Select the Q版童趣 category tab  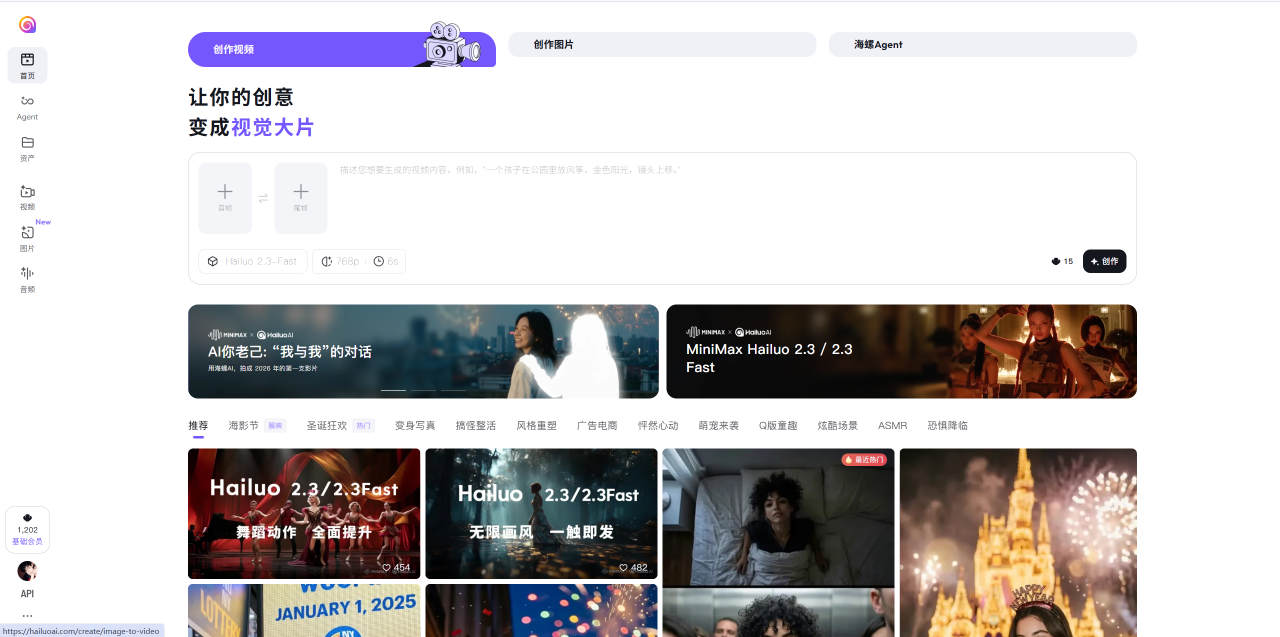pos(778,425)
